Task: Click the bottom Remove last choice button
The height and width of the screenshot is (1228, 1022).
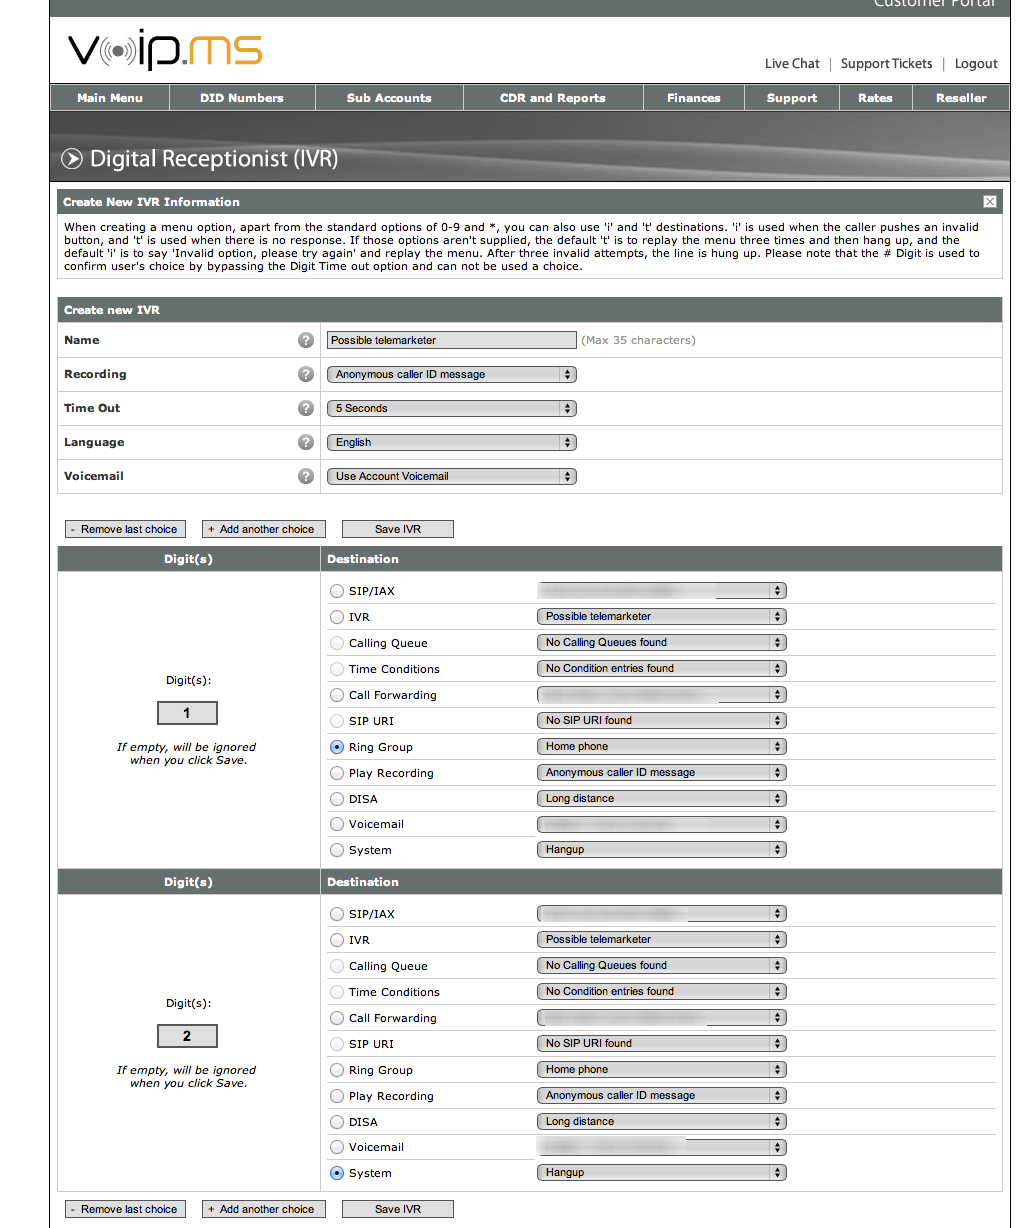Action: pyautogui.click(x=125, y=1209)
